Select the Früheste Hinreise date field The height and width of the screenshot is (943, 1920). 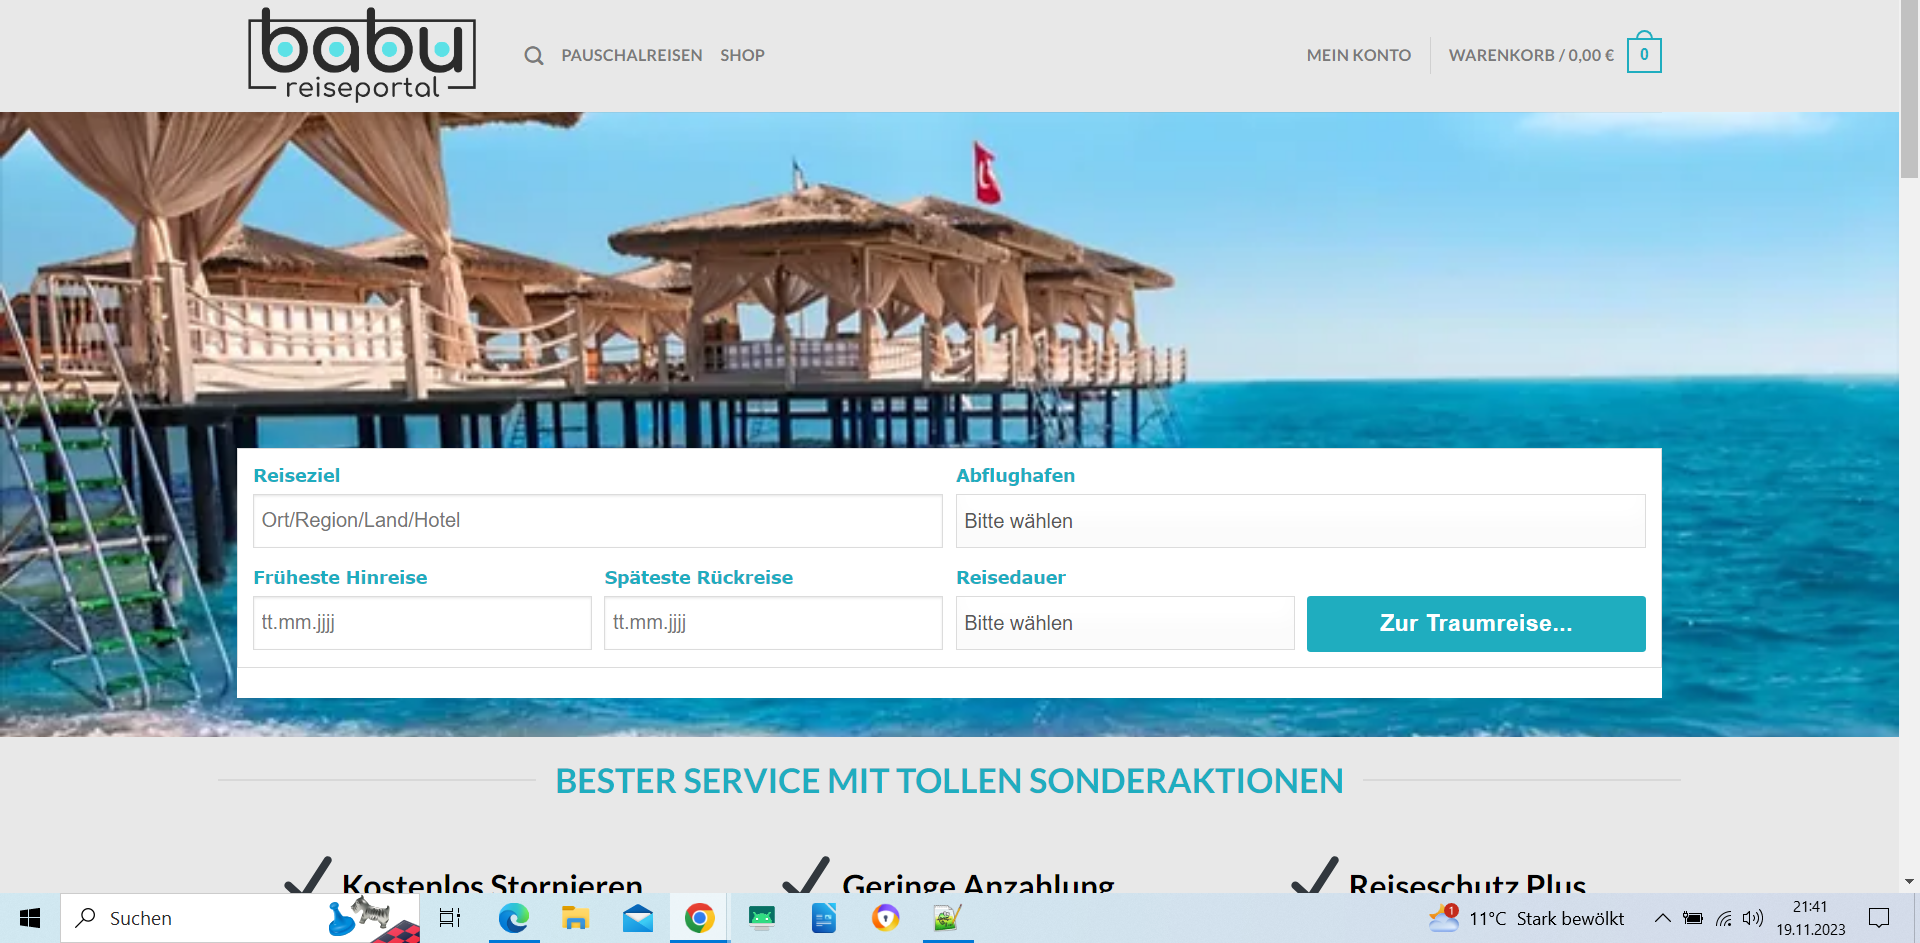[421, 623]
